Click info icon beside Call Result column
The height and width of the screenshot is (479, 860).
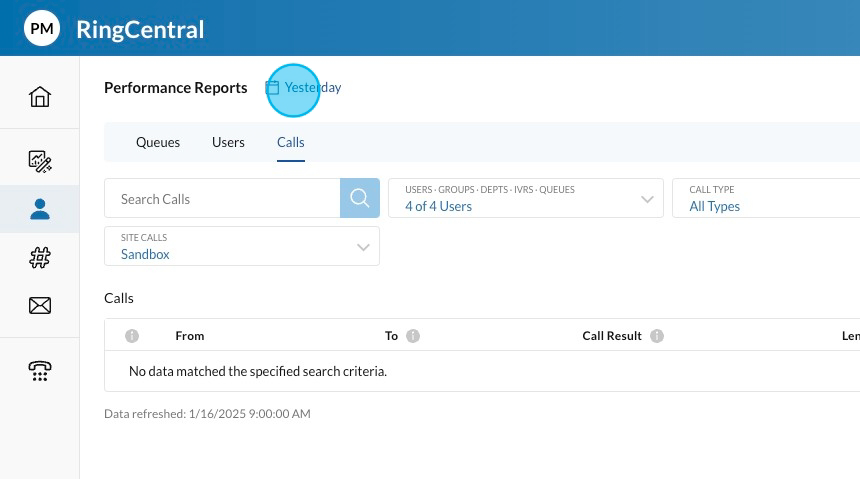(x=657, y=336)
